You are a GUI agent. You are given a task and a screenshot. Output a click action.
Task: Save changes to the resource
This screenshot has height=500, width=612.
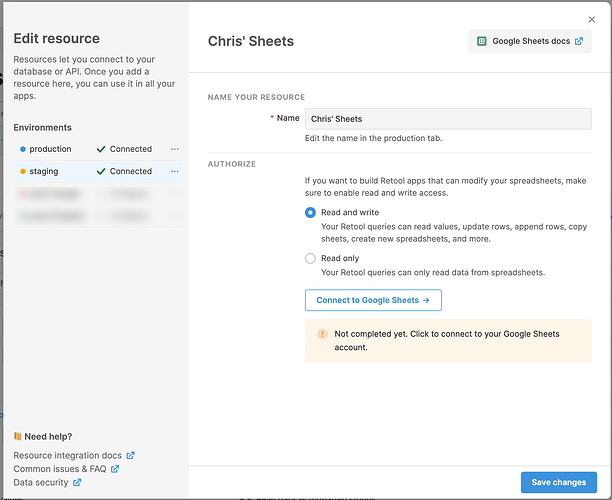point(559,482)
